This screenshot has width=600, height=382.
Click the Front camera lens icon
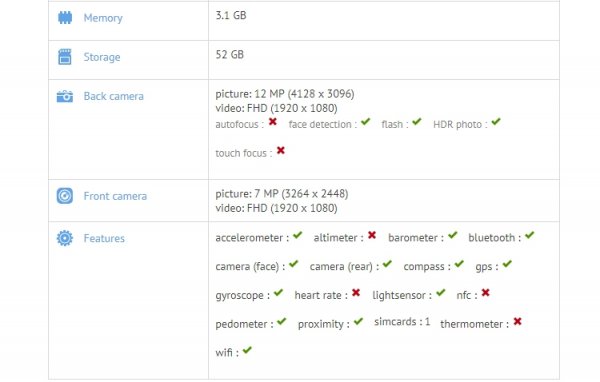[65, 196]
